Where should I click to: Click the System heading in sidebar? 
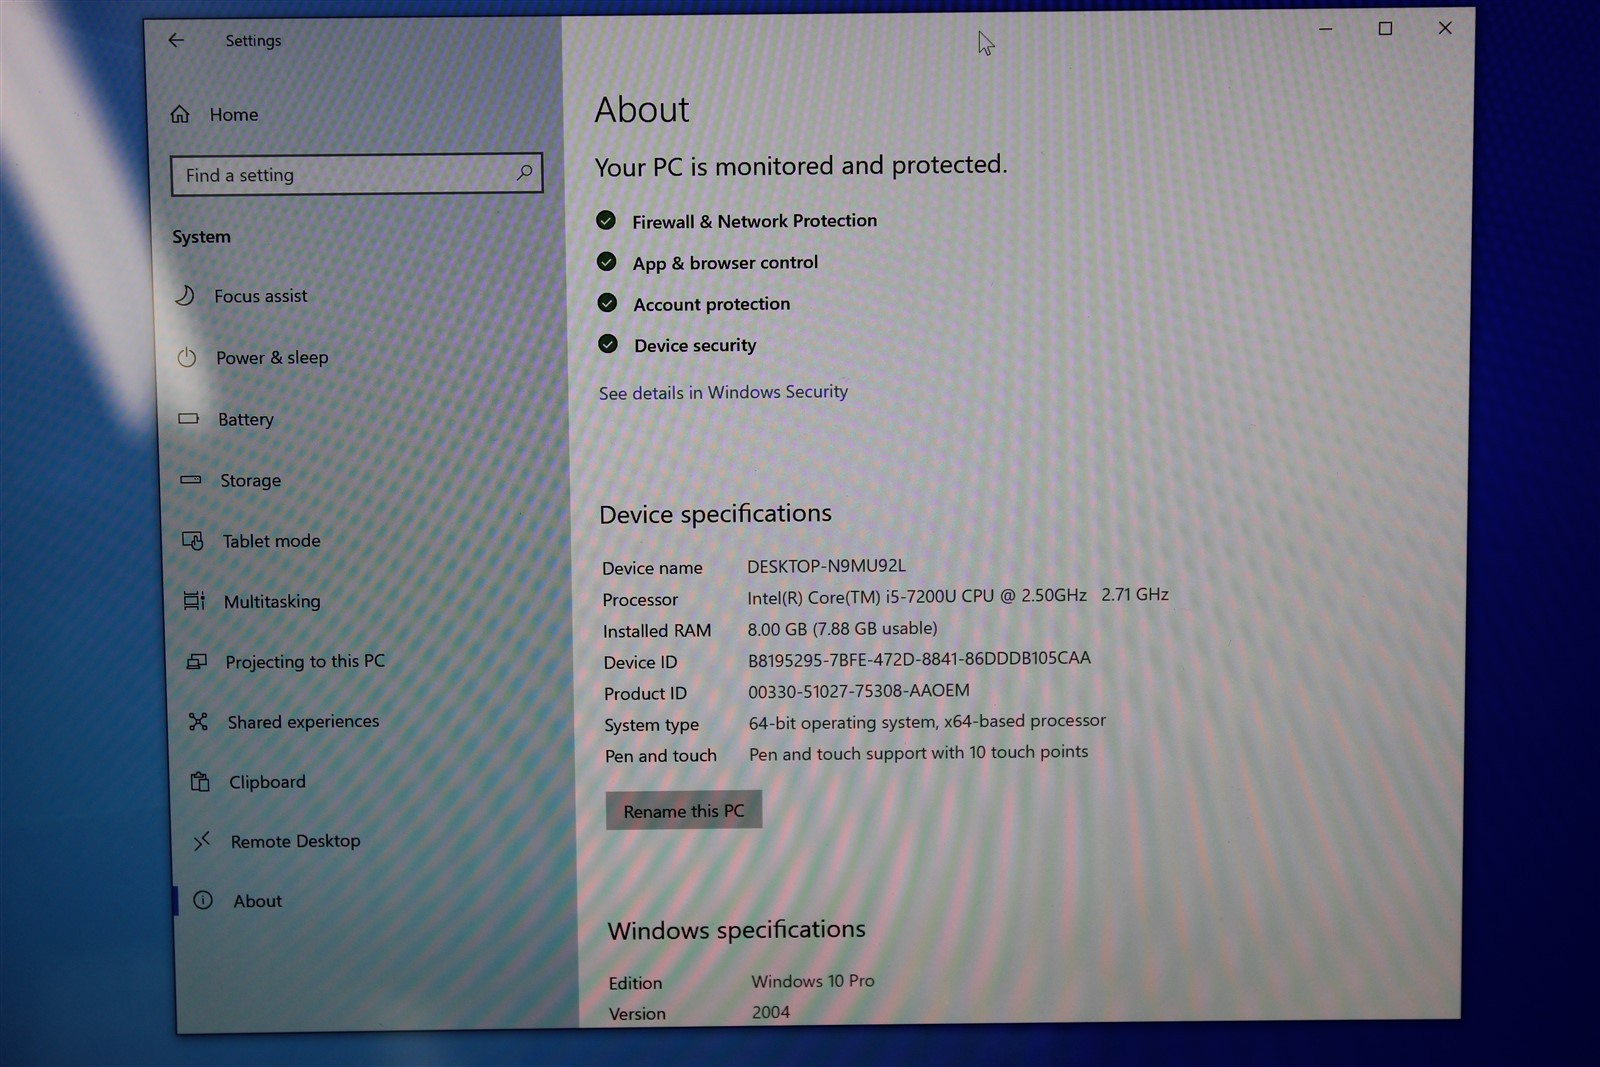tap(201, 237)
